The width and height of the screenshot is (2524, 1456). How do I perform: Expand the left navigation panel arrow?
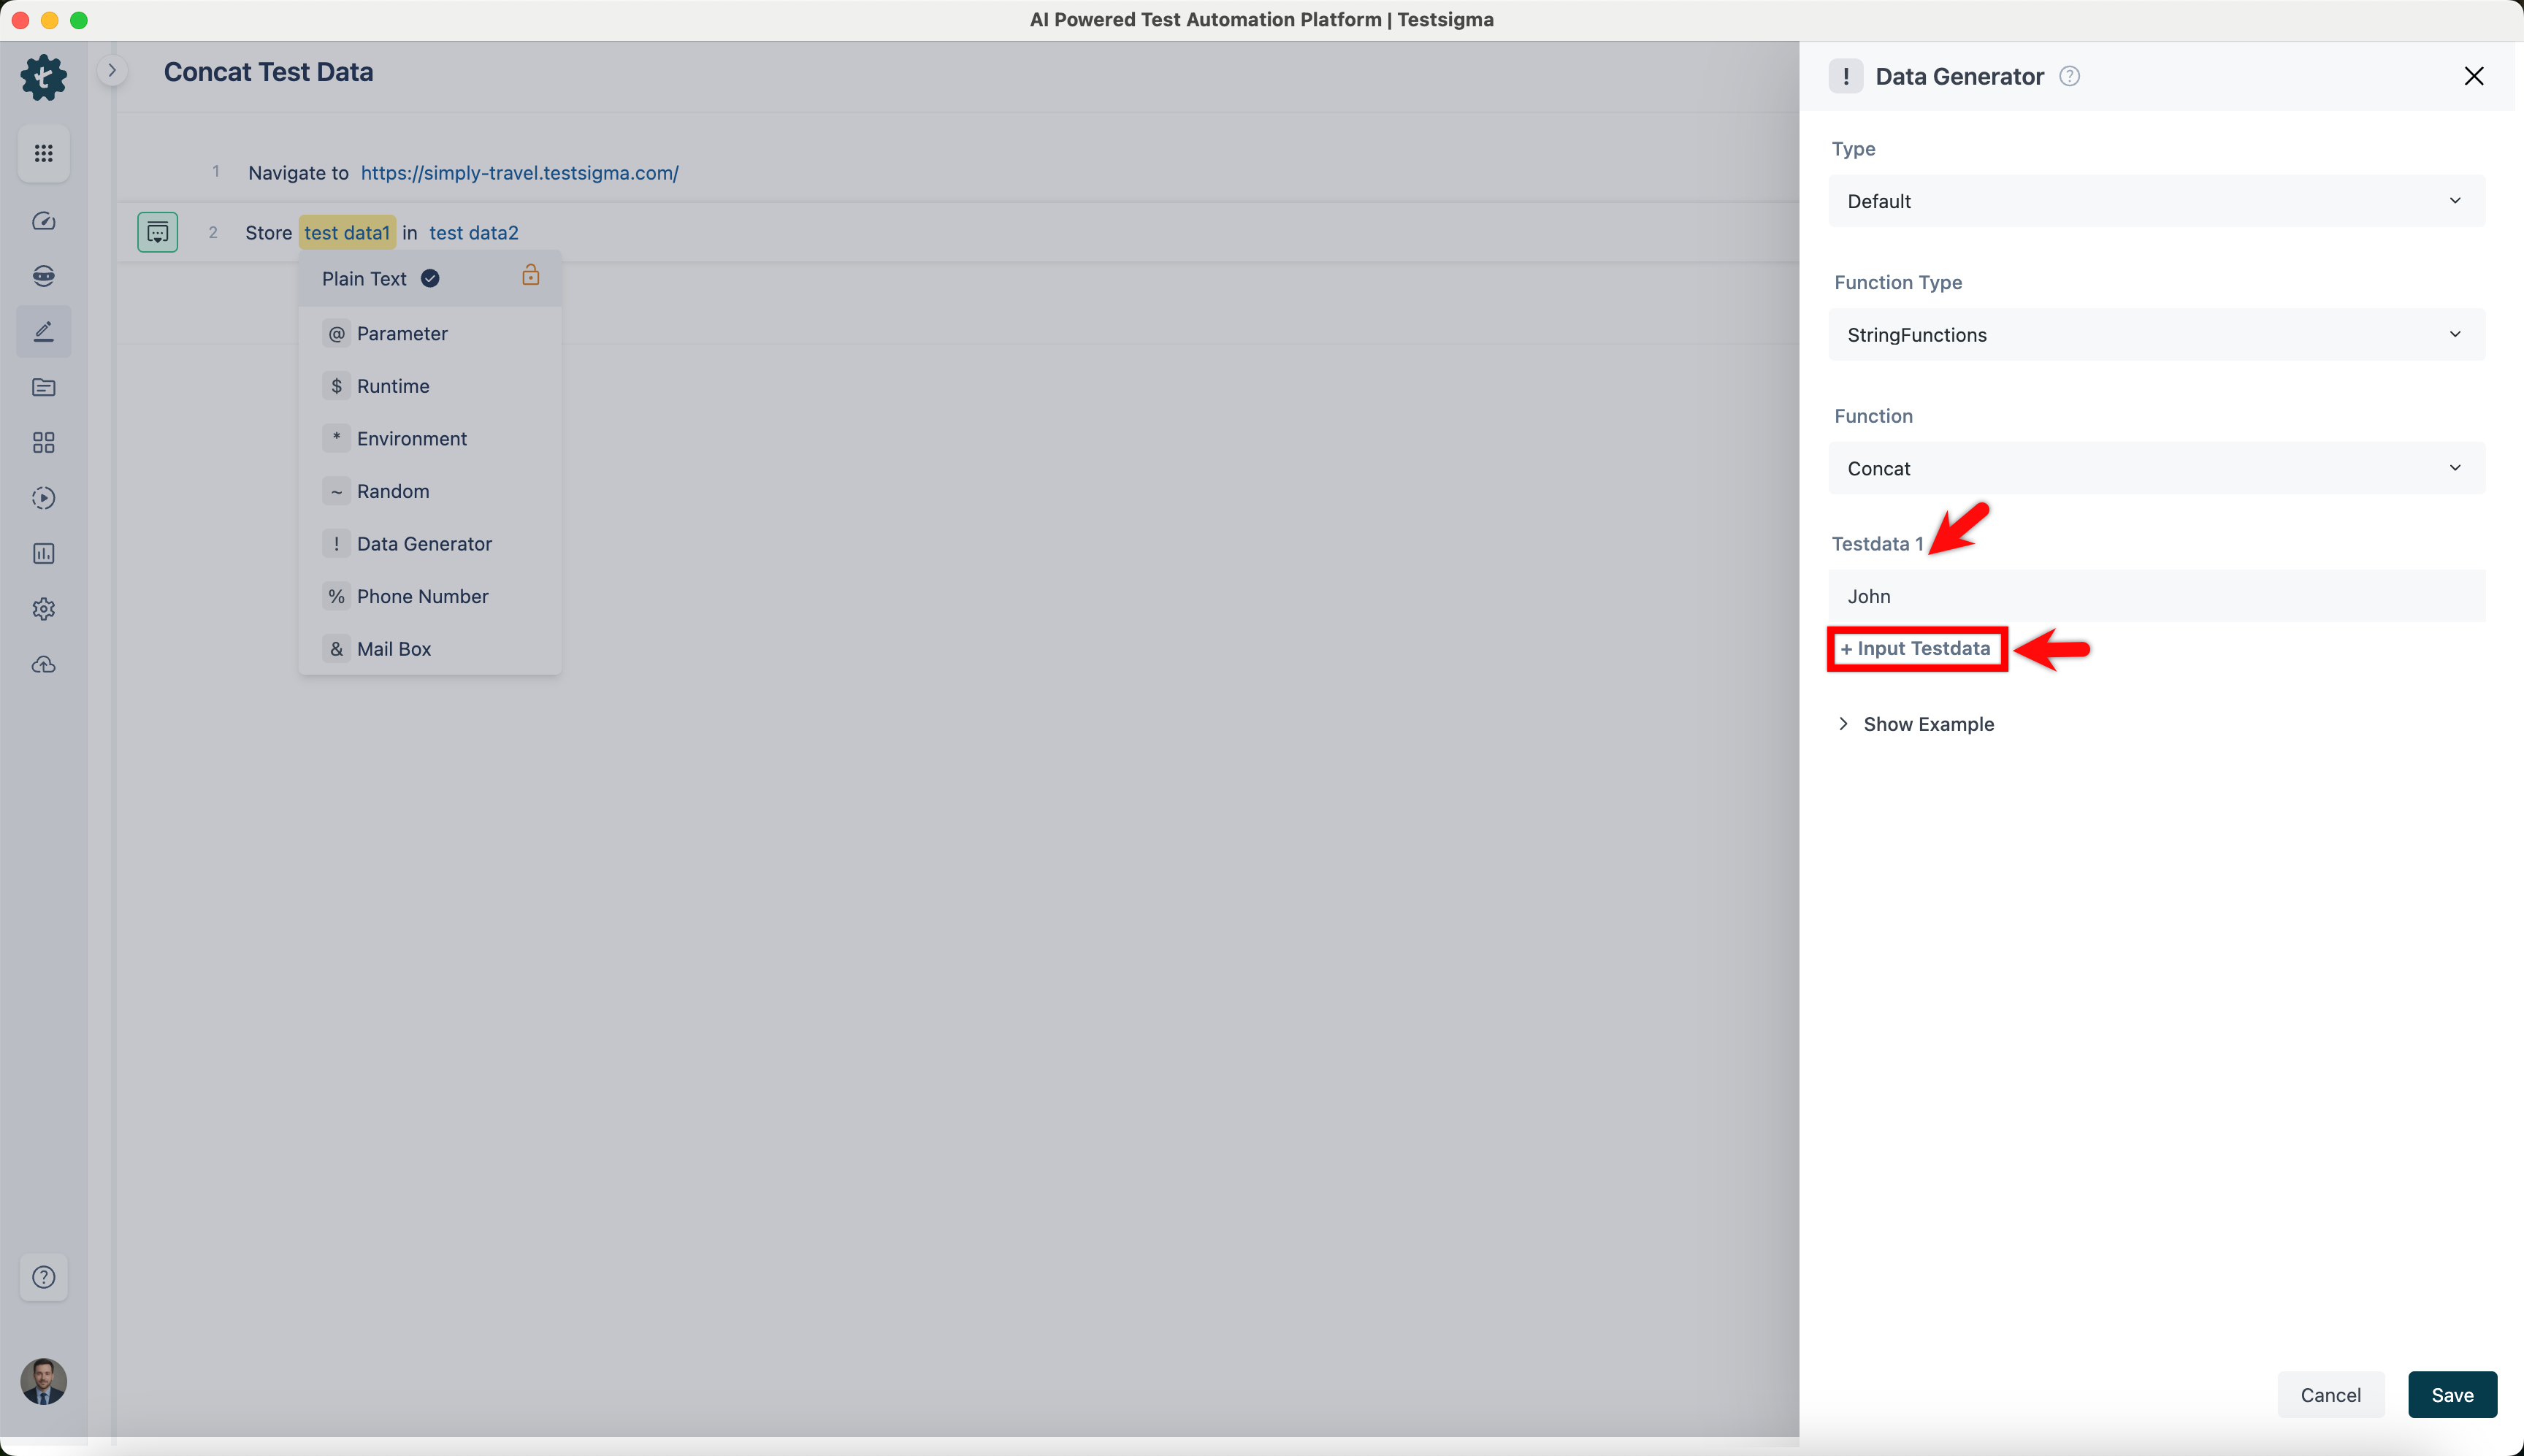(x=112, y=70)
